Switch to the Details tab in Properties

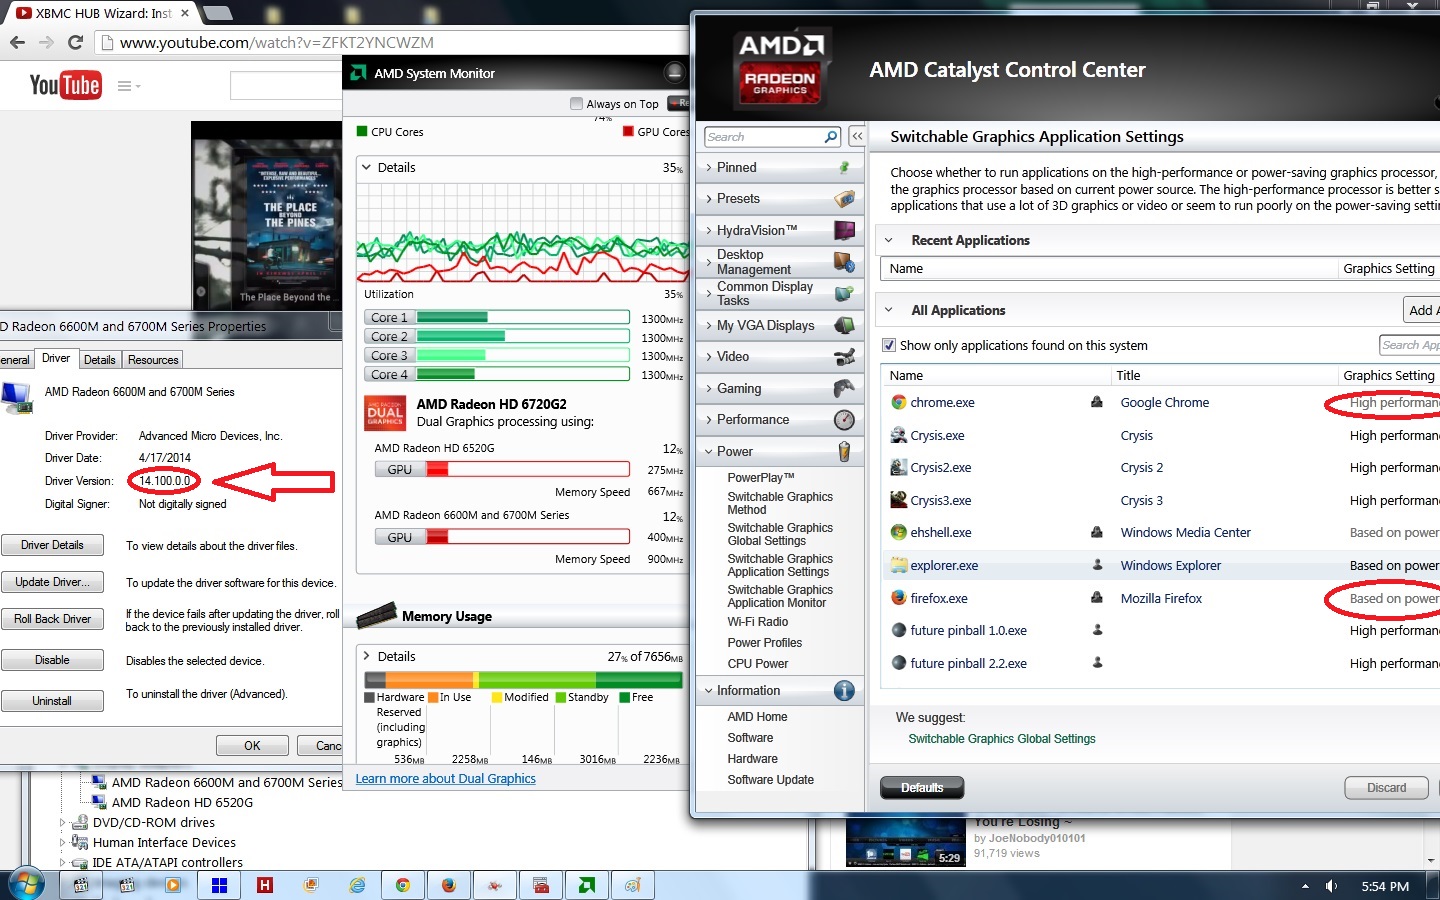99,360
